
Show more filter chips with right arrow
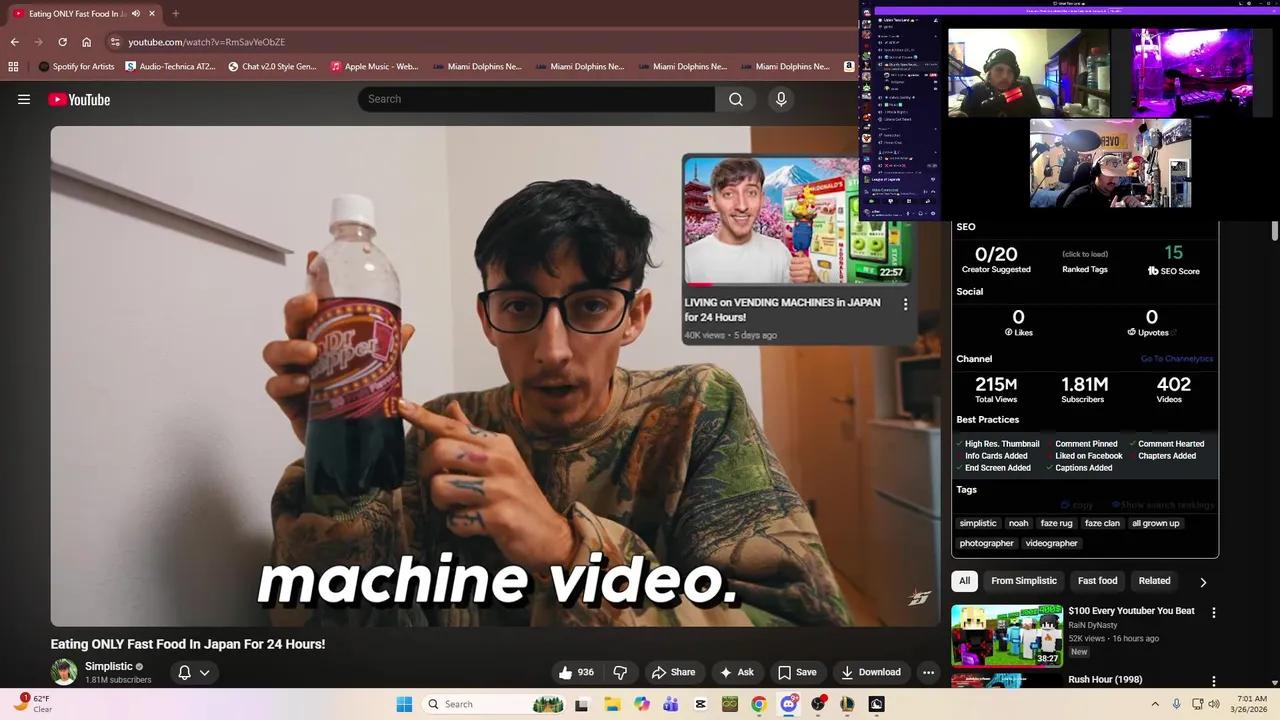[1203, 582]
